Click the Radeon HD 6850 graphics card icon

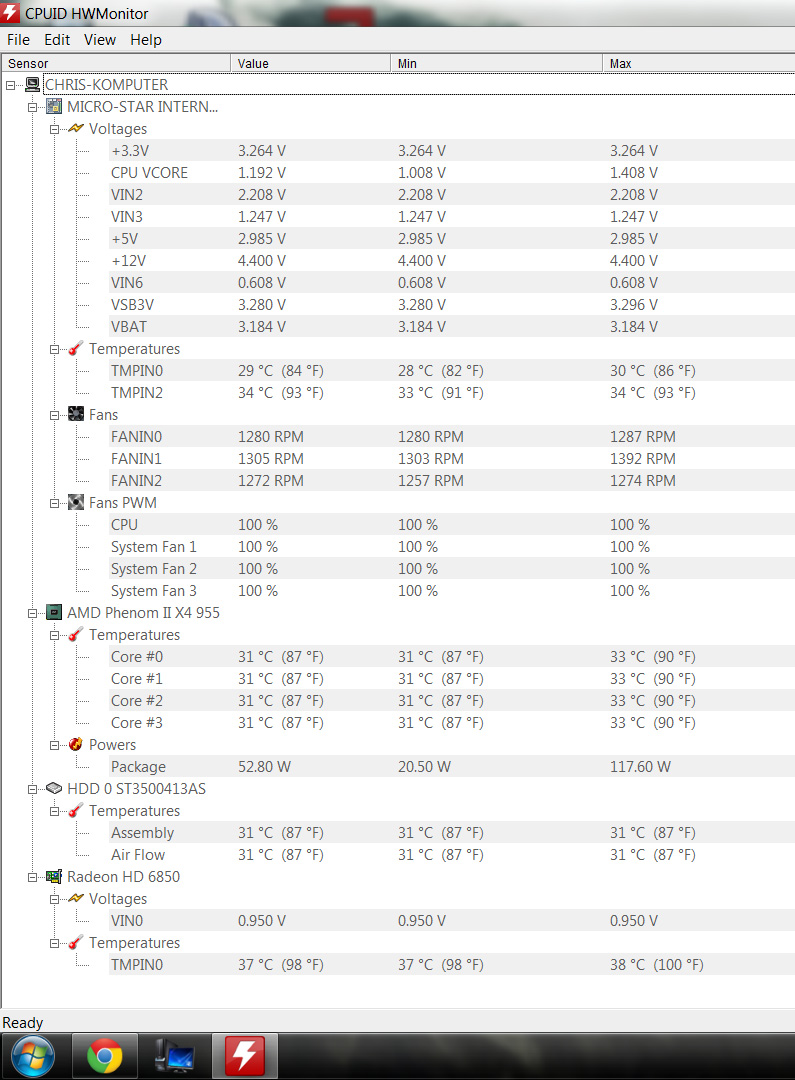pos(54,877)
